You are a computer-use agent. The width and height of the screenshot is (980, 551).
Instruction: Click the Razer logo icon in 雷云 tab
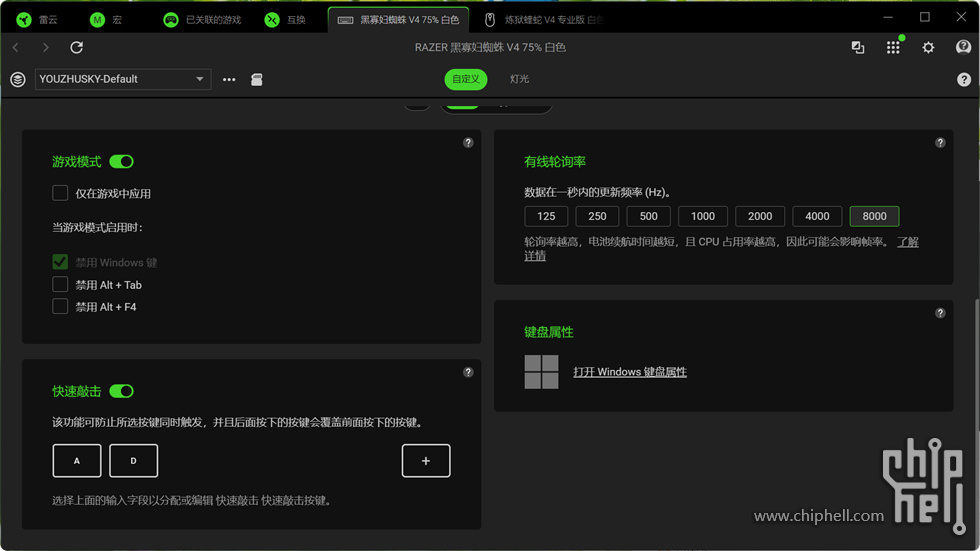(x=24, y=20)
